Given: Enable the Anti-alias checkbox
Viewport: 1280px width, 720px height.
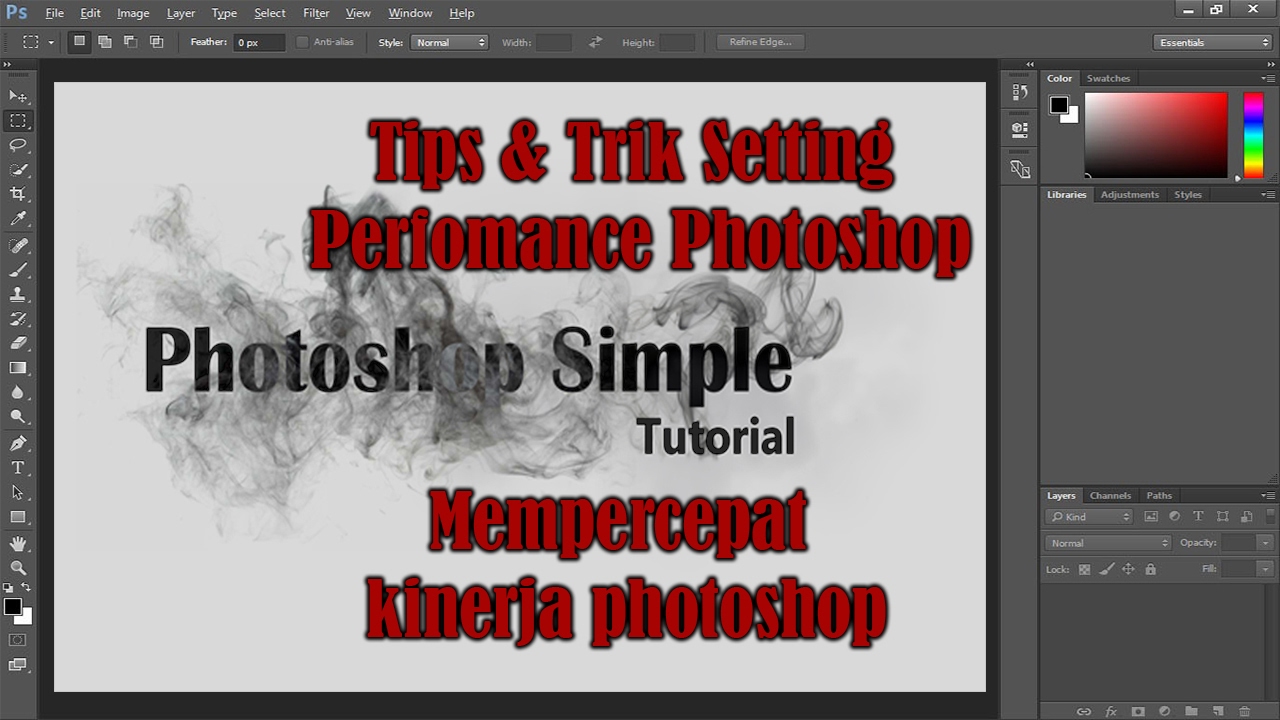Looking at the screenshot, I should click(303, 42).
